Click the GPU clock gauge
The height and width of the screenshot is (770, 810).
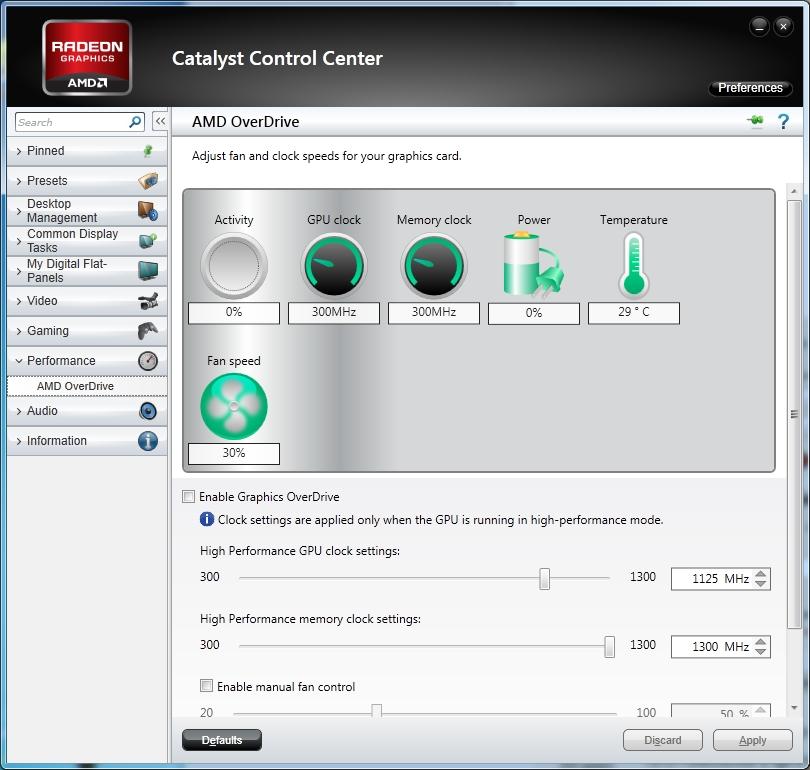point(334,265)
